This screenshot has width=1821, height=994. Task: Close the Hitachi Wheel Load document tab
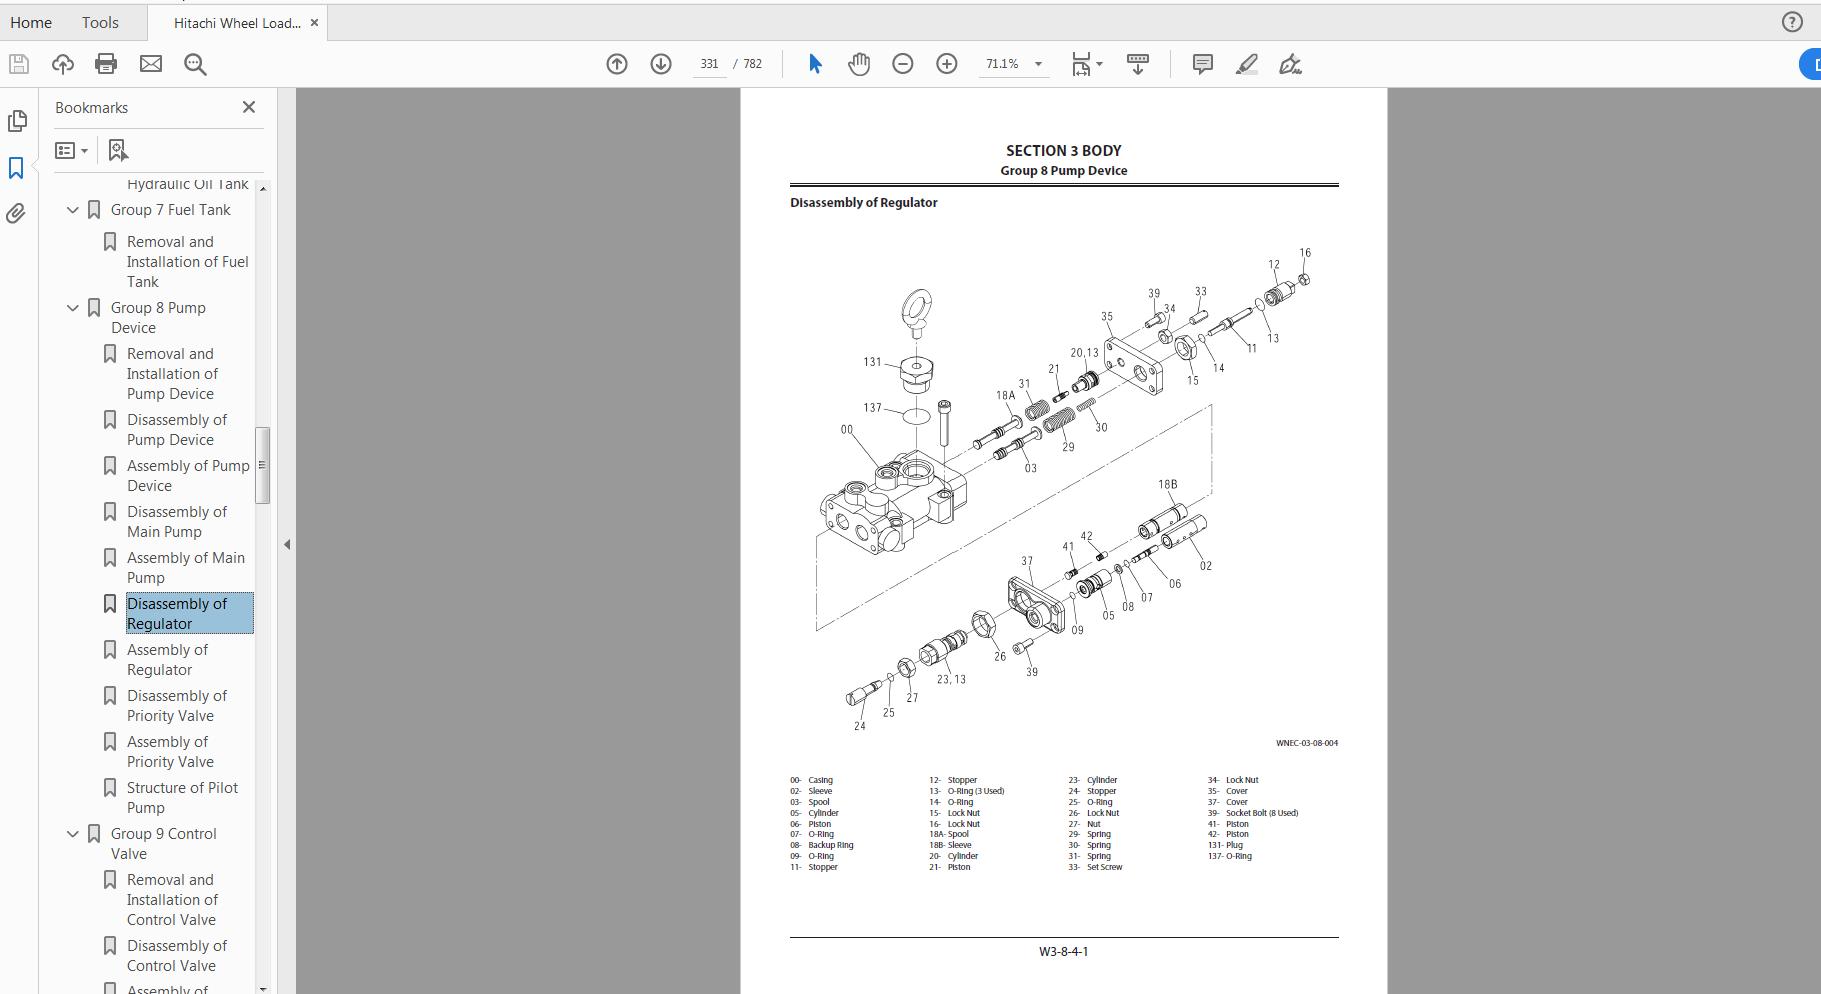pos(314,23)
